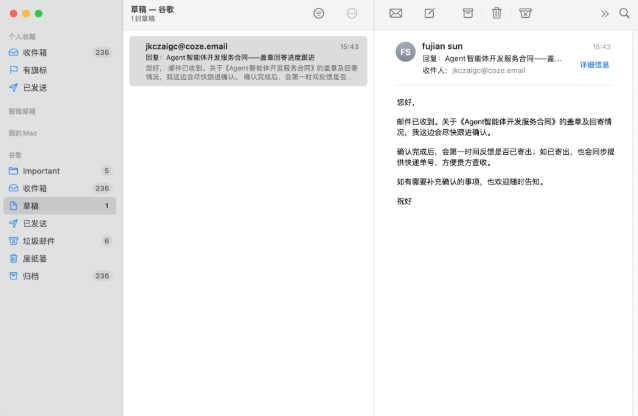Open 谷歌 account 已发送 mailbox
This screenshot has height=416, width=638.
pyautogui.click(x=60, y=223)
